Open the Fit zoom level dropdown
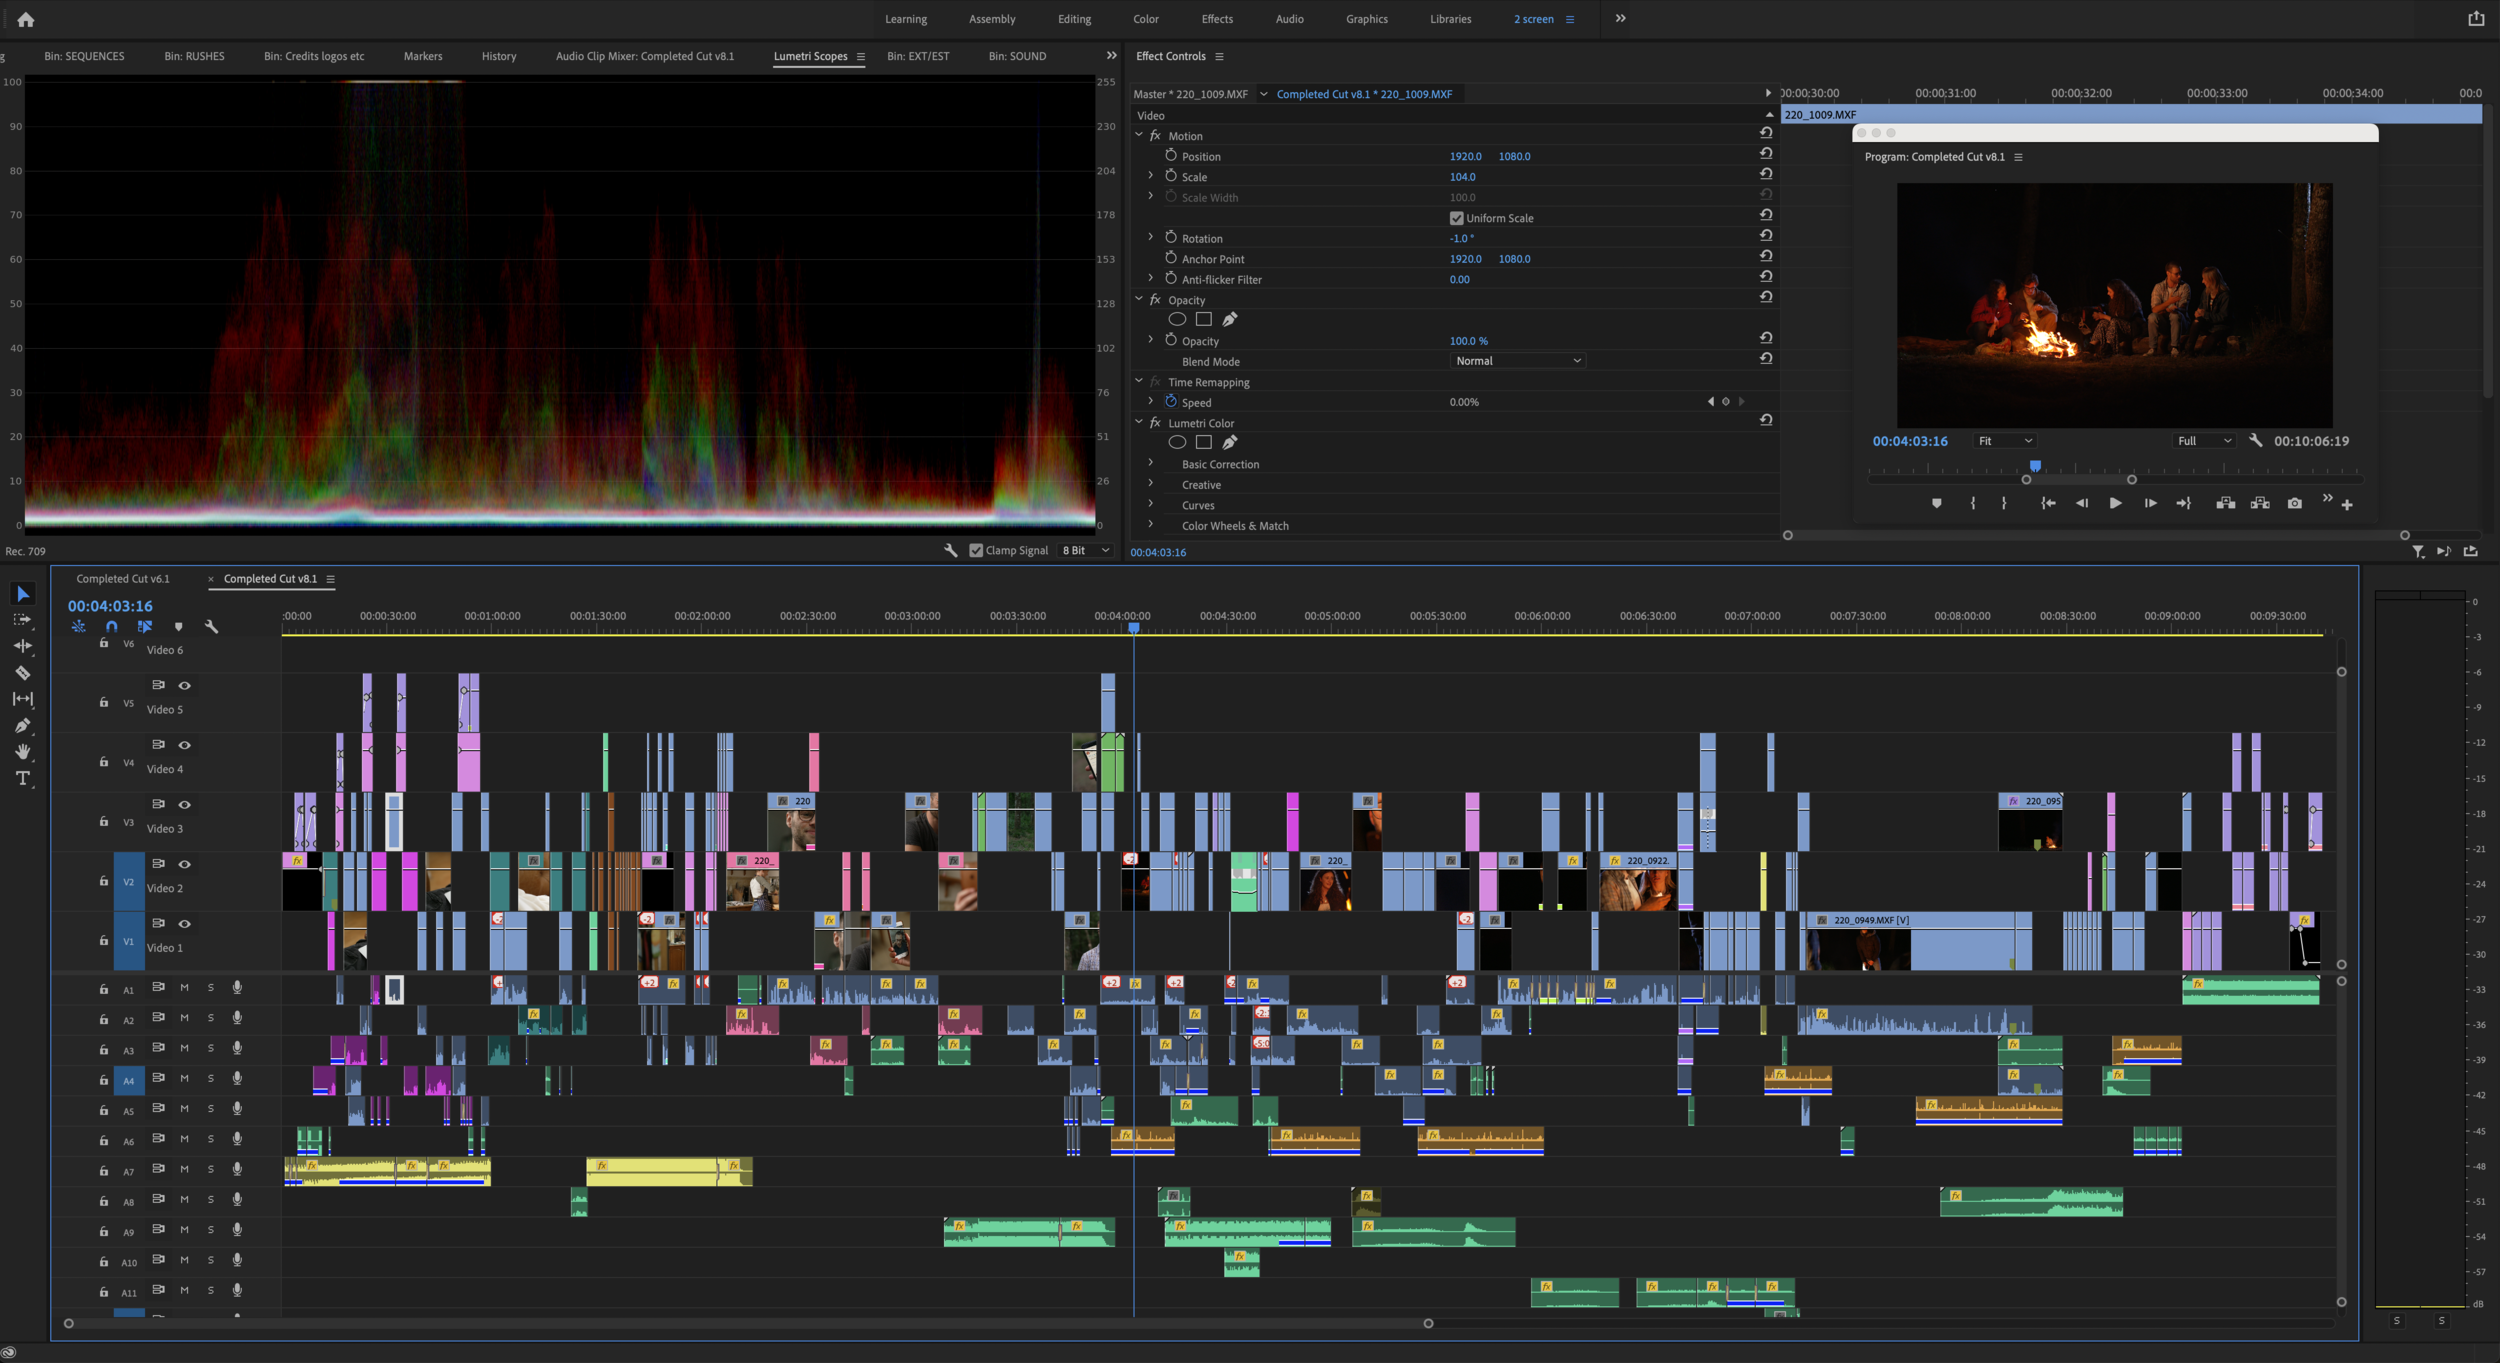This screenshot has width=2500, height=1363. 2004,441
